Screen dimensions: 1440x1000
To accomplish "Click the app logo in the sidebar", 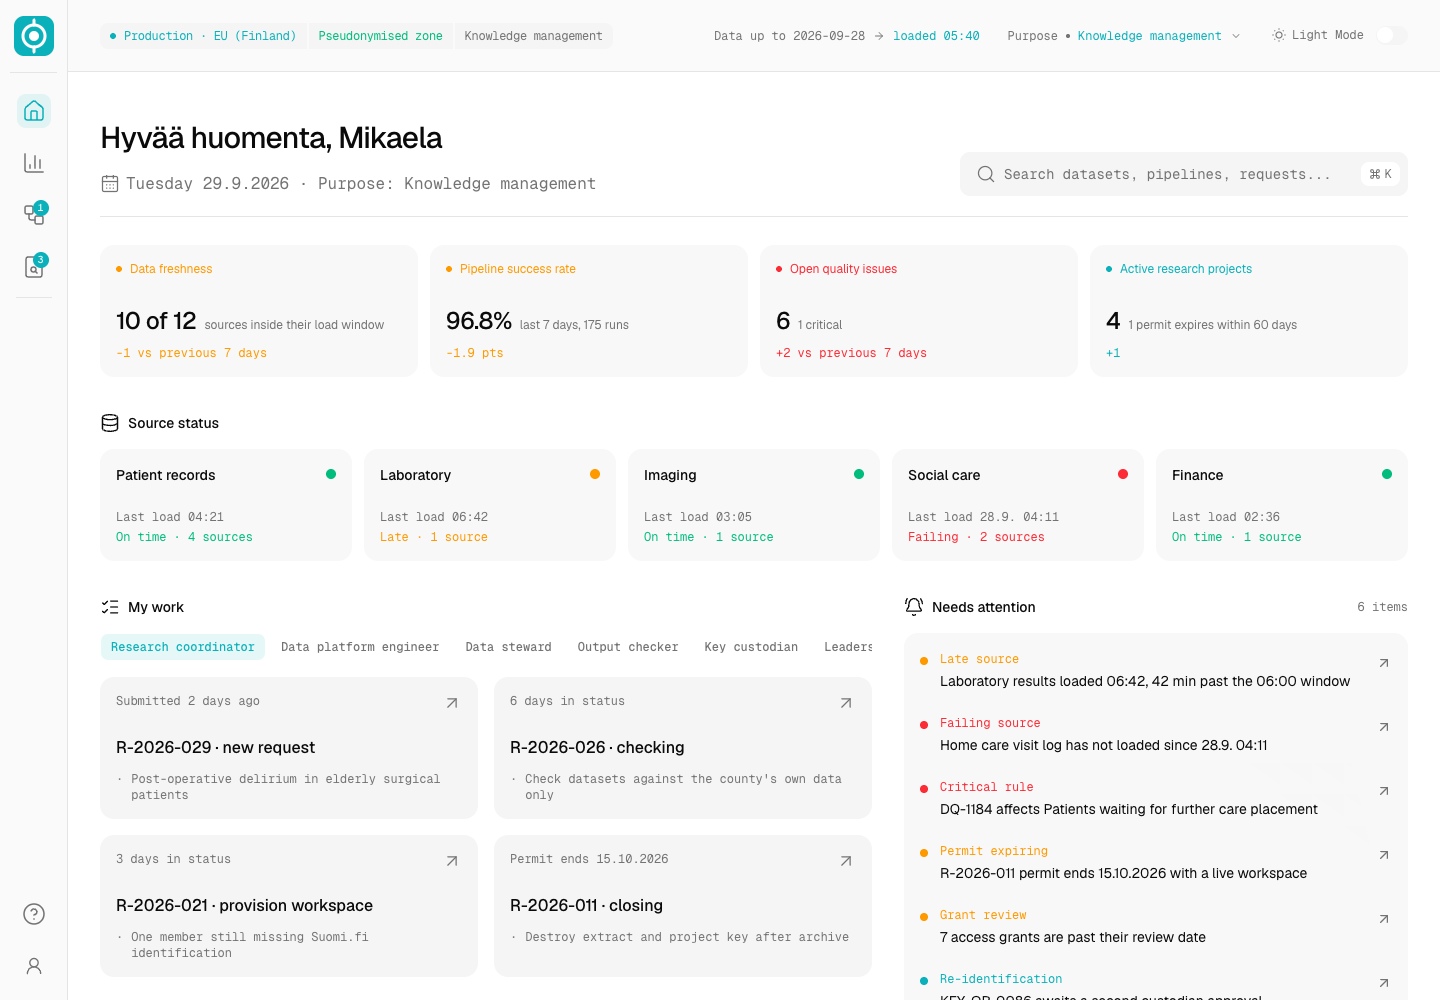I will point(34,36).
